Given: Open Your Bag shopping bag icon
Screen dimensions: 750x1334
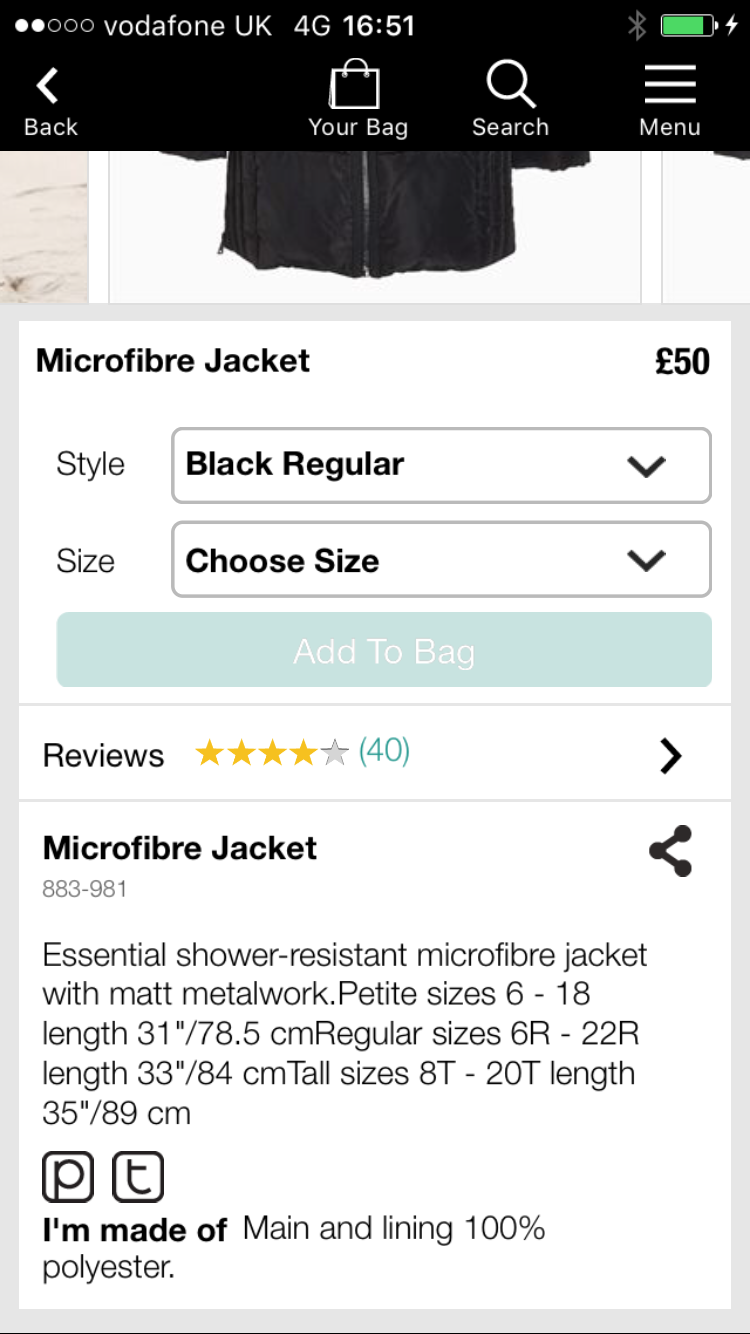Looking at the screenshot, I should (356, 86).
